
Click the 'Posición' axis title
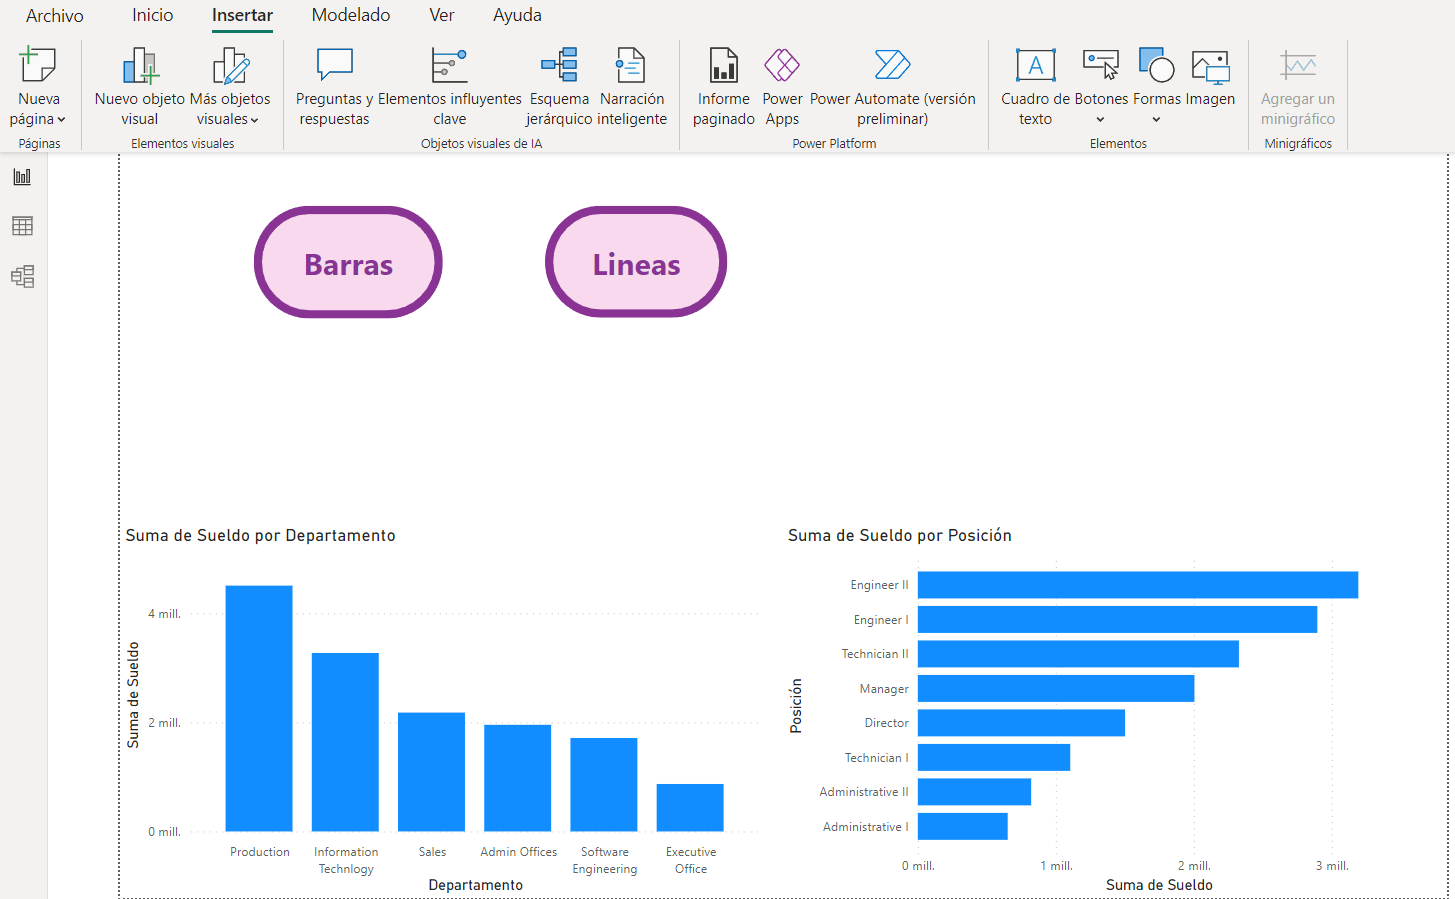(x=796, y=706)
